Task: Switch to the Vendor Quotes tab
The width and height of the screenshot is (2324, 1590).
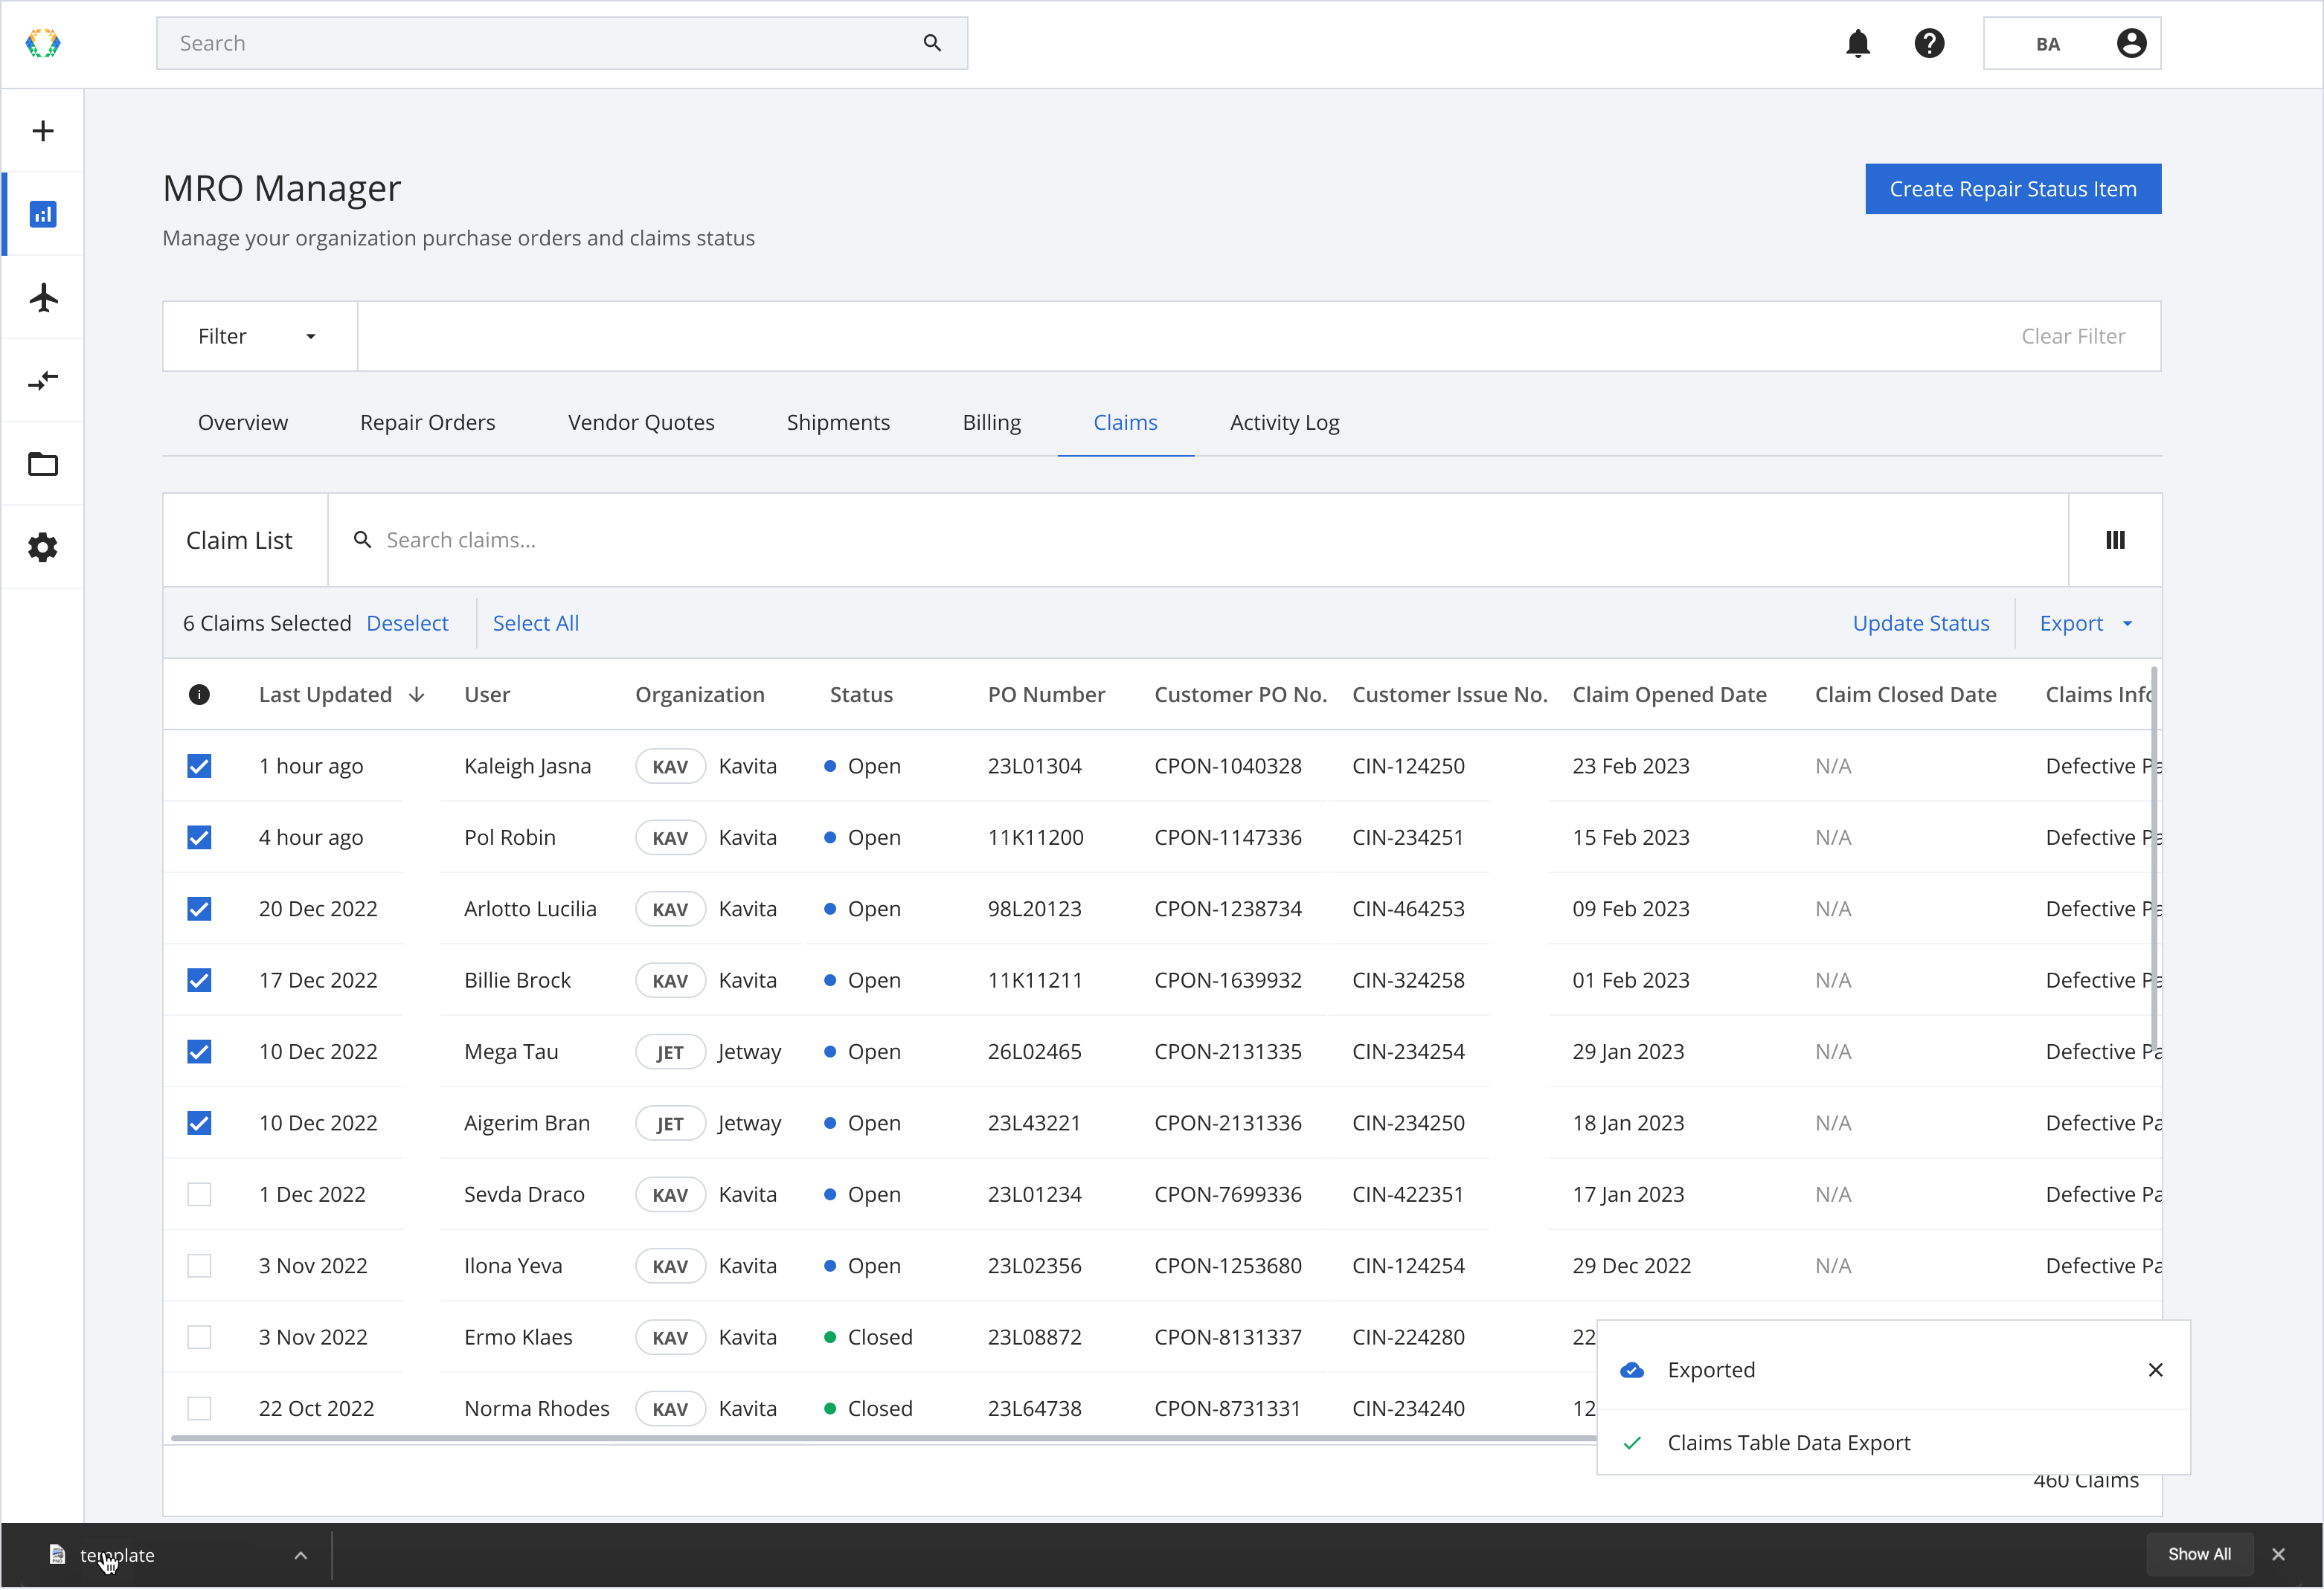Action: 641,422
